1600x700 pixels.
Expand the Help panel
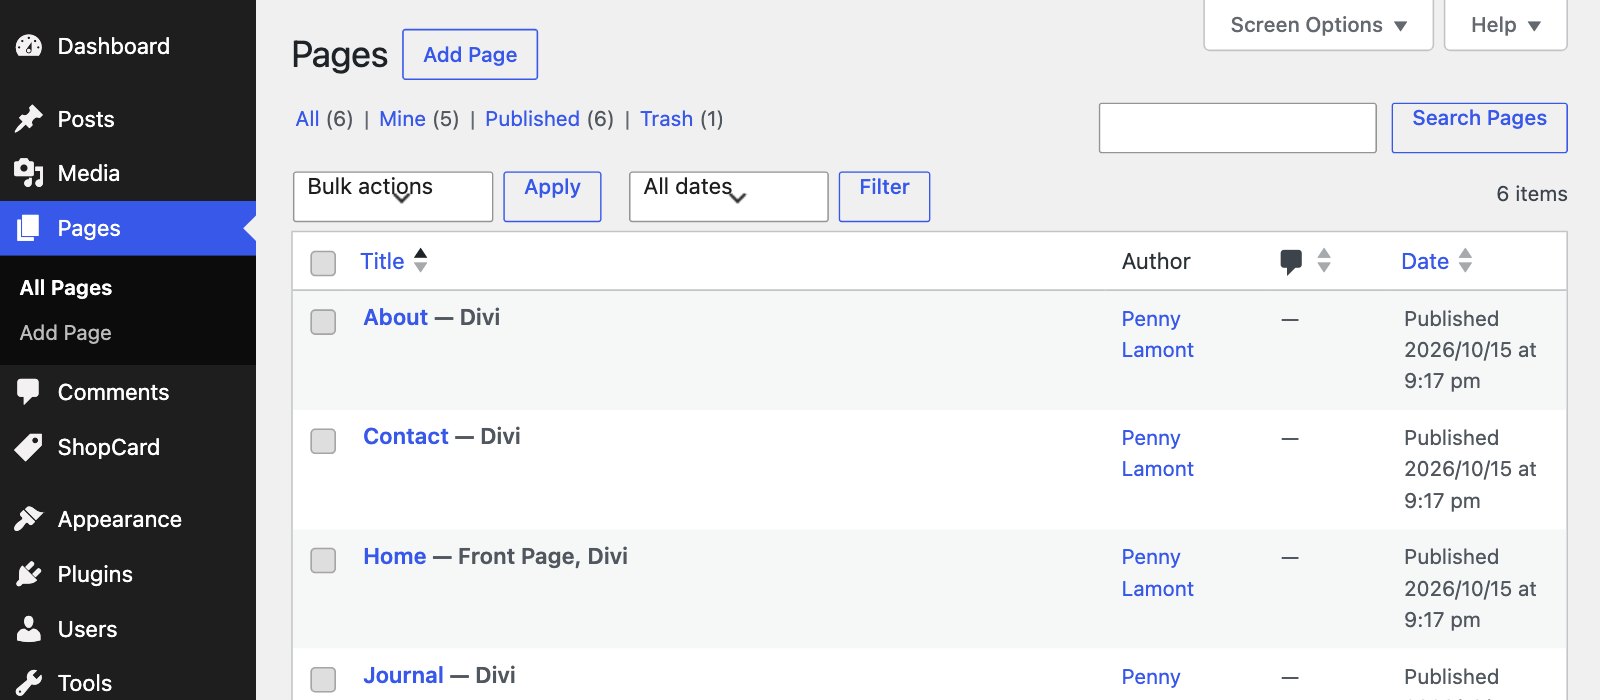click(1505, 25)
